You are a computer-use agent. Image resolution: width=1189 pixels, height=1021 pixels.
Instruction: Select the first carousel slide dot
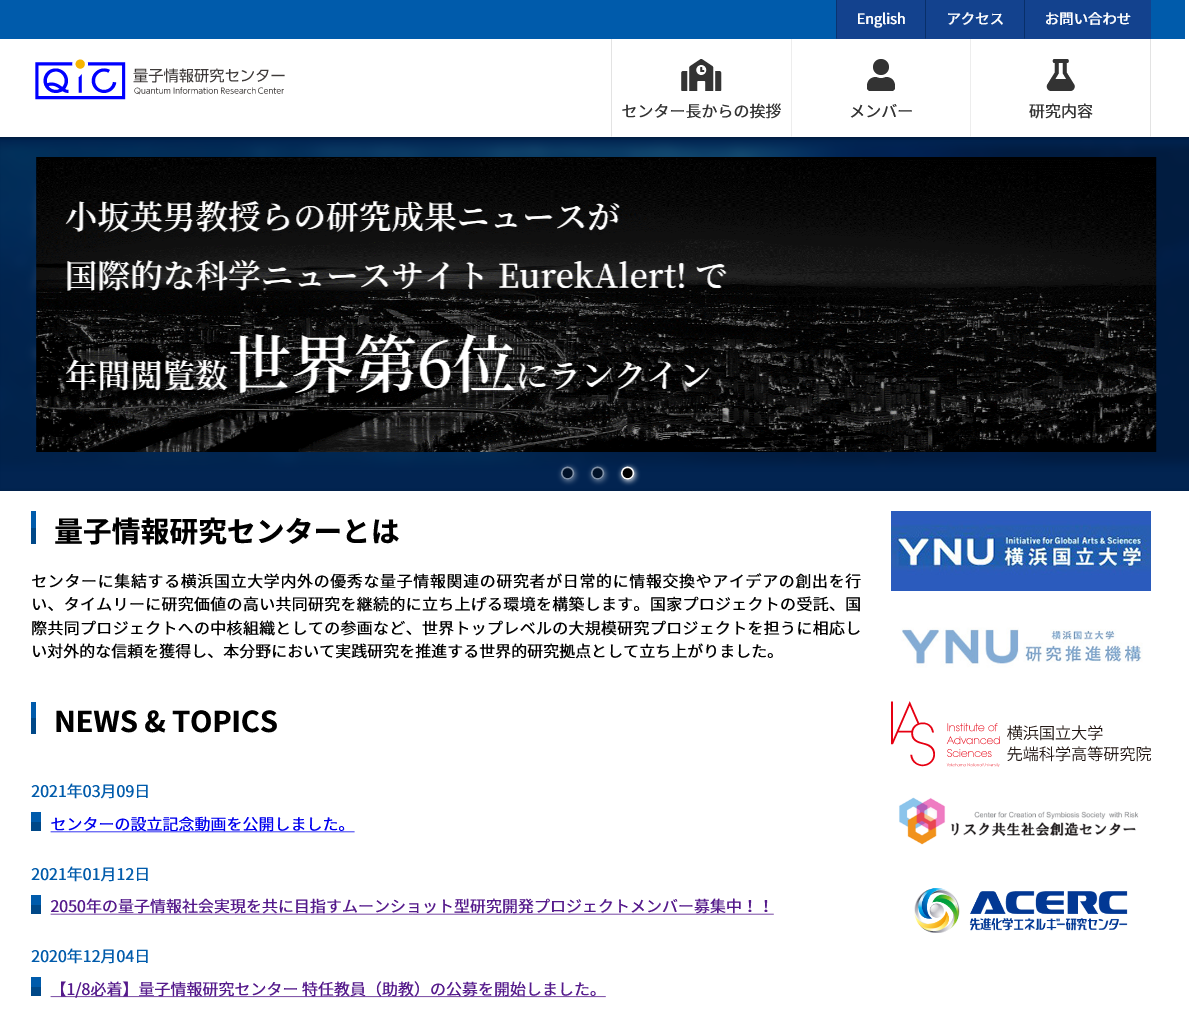click(x=568, y=473)
